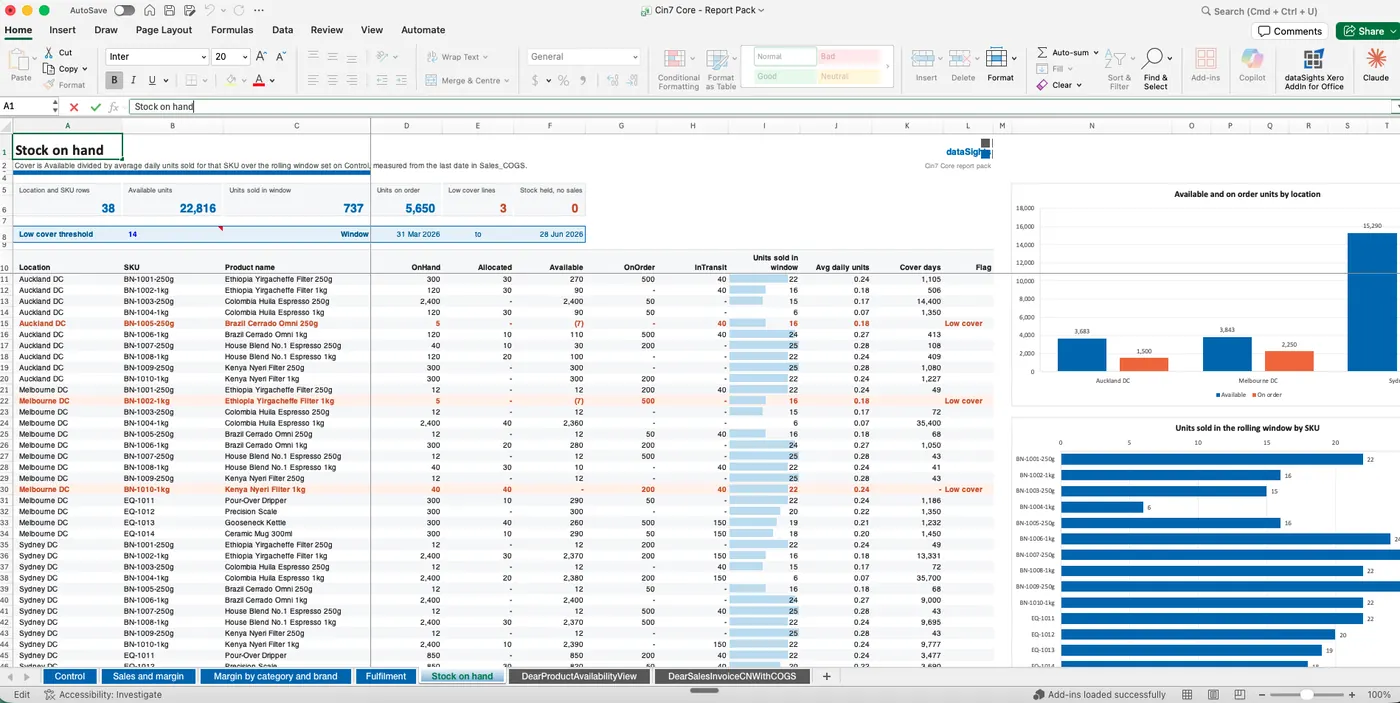1400x703 pixels.
Task: Switch to the Control sheet tab
Action: pos(70,676)
